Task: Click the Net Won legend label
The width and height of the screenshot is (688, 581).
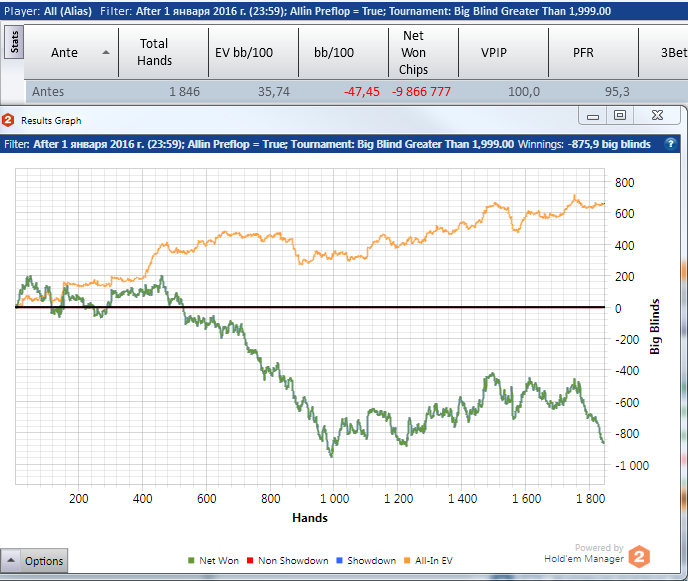Action: (x=219, y=560)
